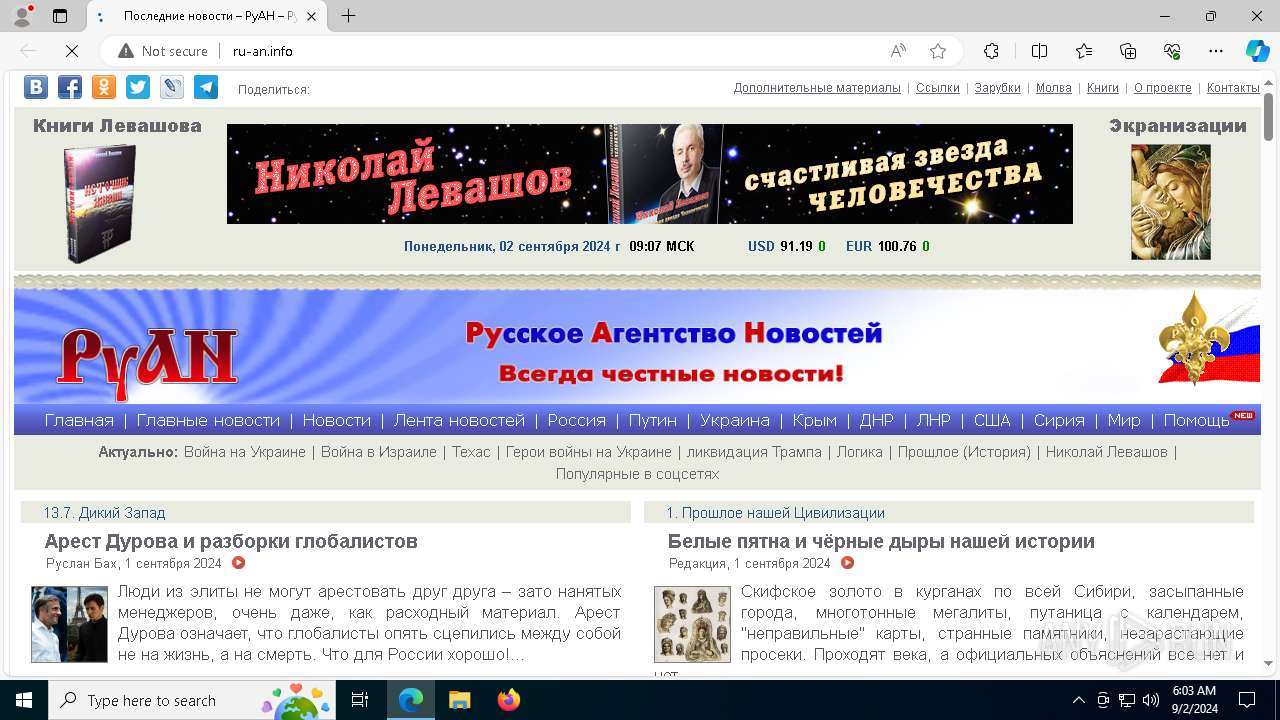The height and width of the screenshot is (720, 1280).
Task: Open category 1. Прошлое нашей Цивилизации
Action: point(776,513)
